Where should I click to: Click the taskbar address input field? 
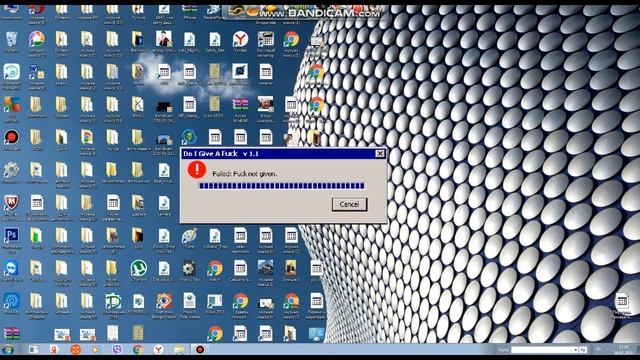point(544,350)
